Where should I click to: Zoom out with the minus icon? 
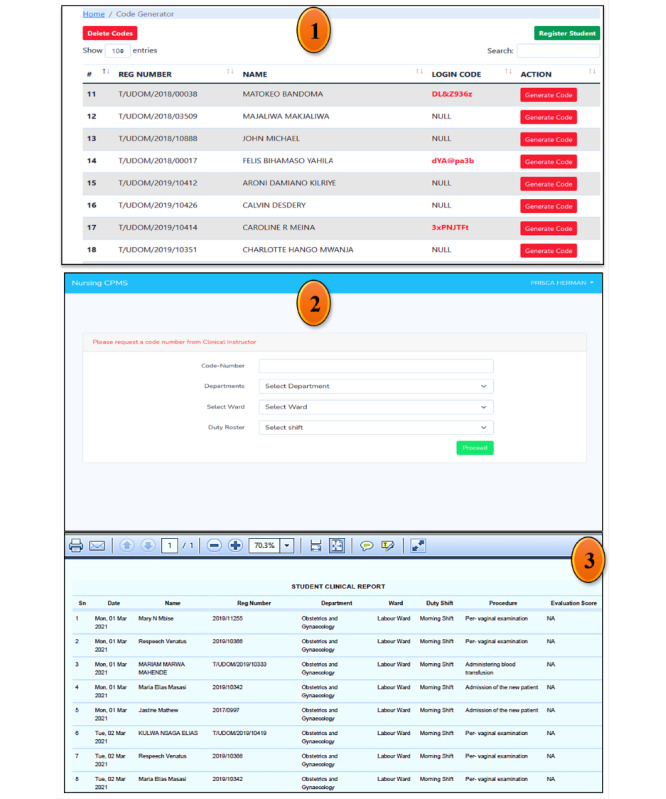tap(214, 546)
